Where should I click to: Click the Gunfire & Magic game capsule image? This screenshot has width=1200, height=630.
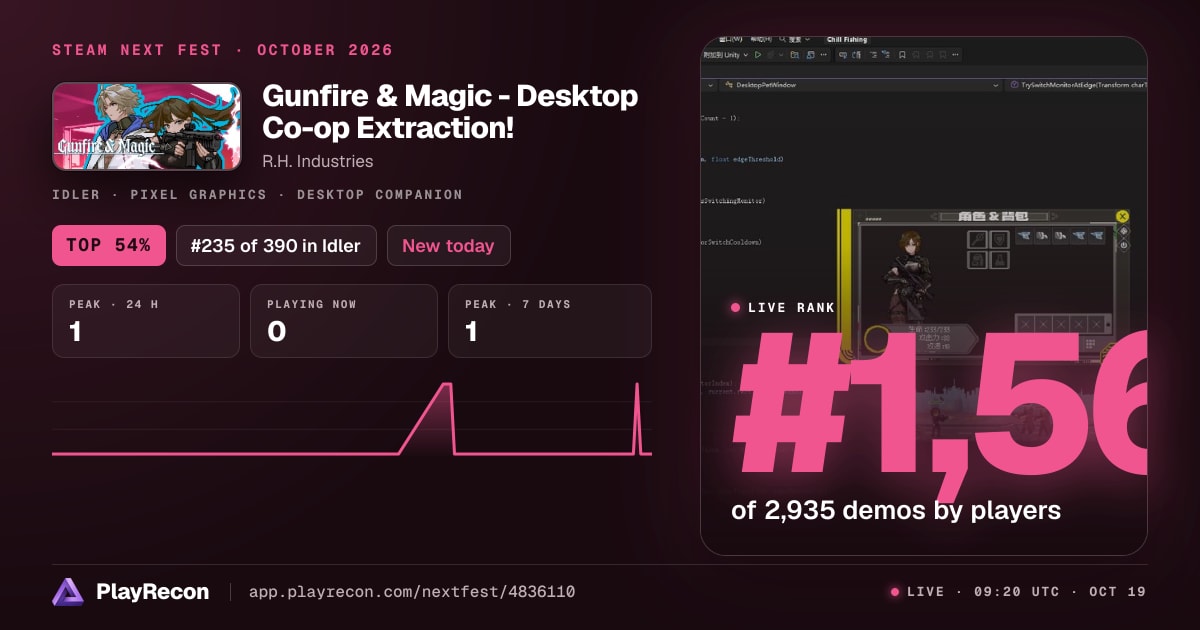point(146,126)
